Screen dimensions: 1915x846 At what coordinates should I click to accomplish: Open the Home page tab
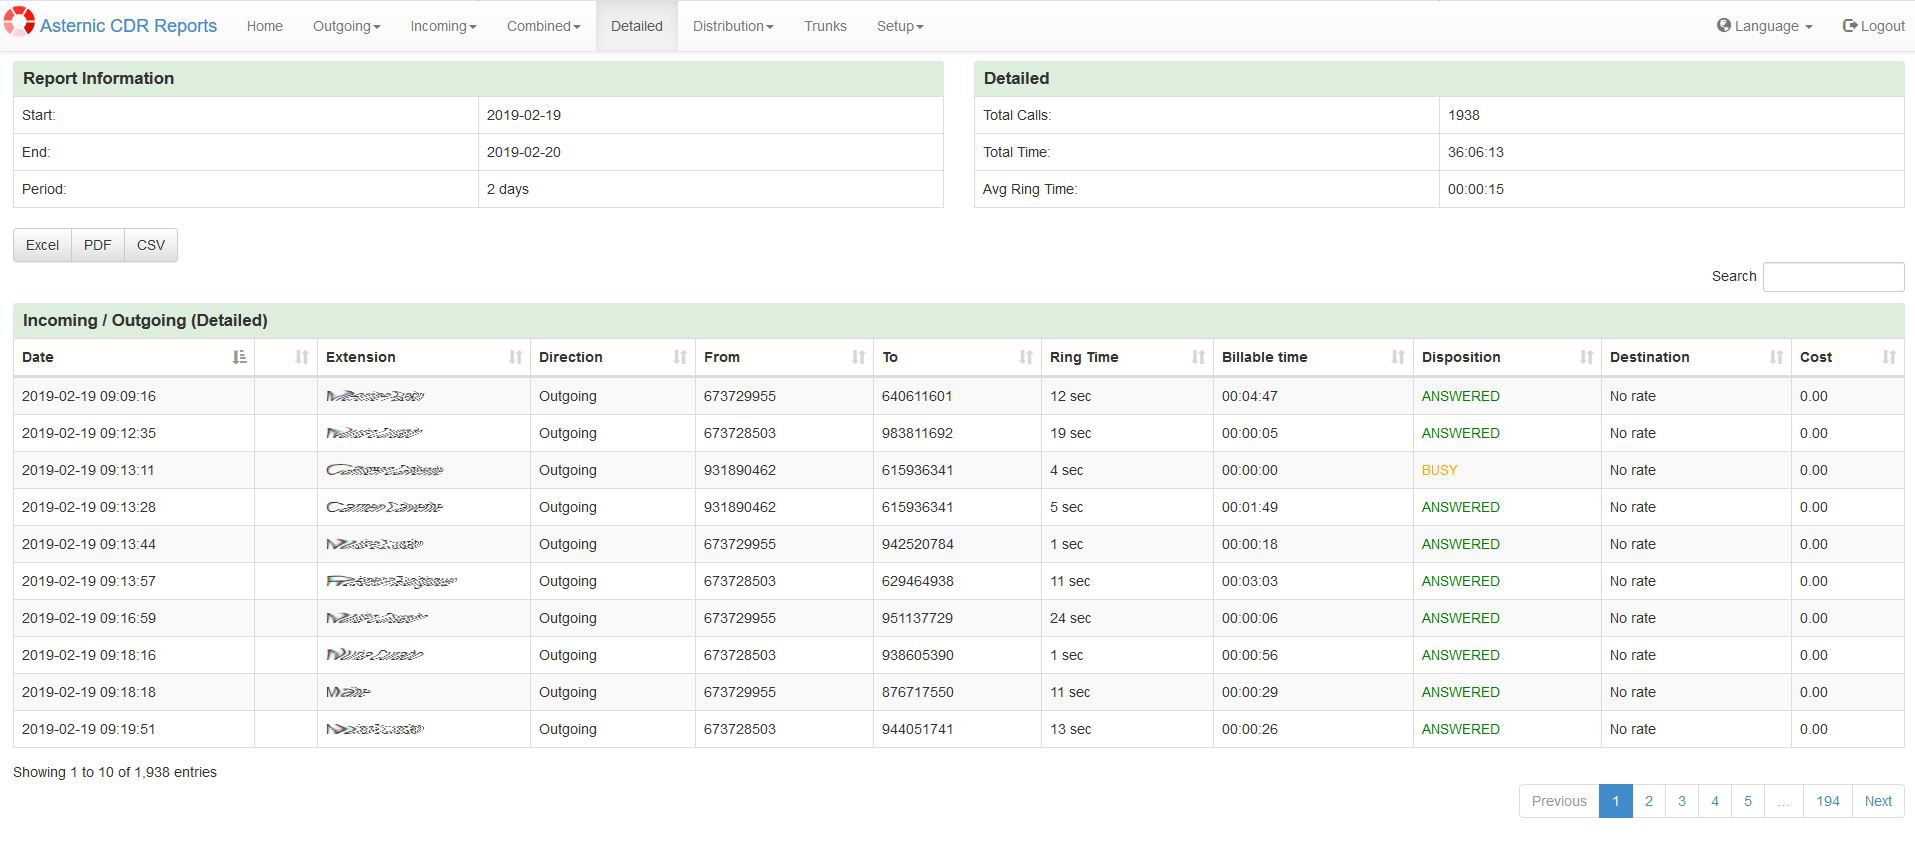point(265,26)
